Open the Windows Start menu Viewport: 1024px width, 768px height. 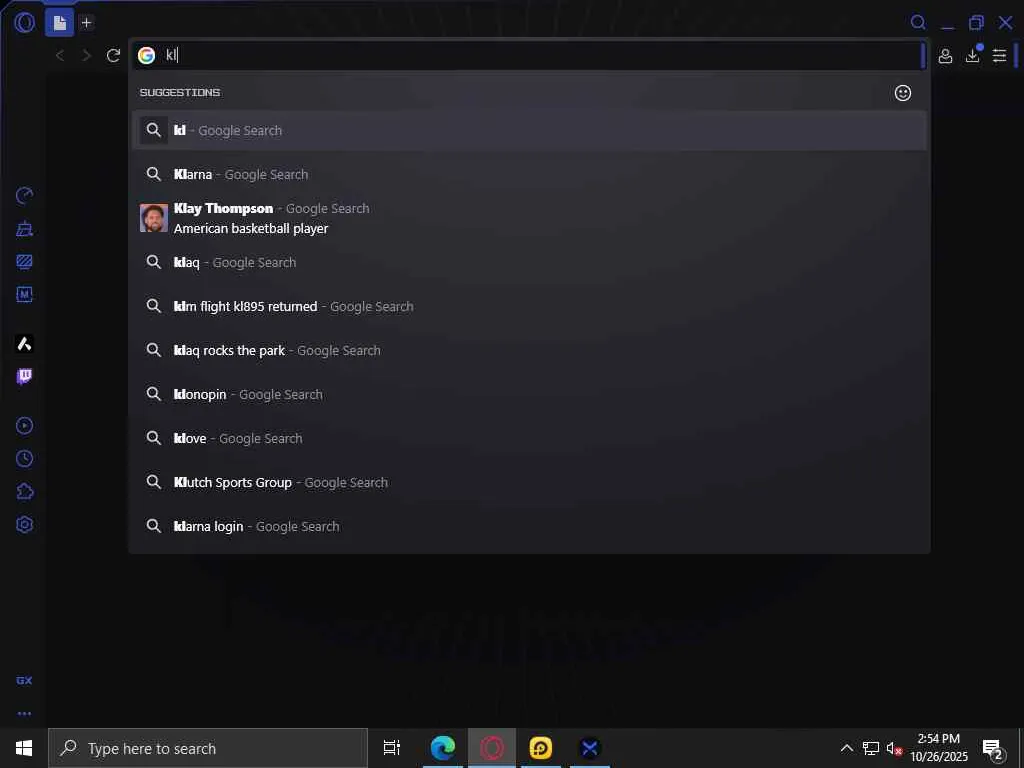point(24,748)
